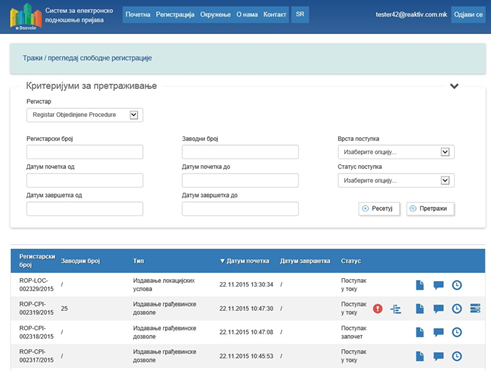This screenshot has height=371, width=491.
Task: Click tester42@reaktiv.com.mk account link
Action: pos(411,15)
